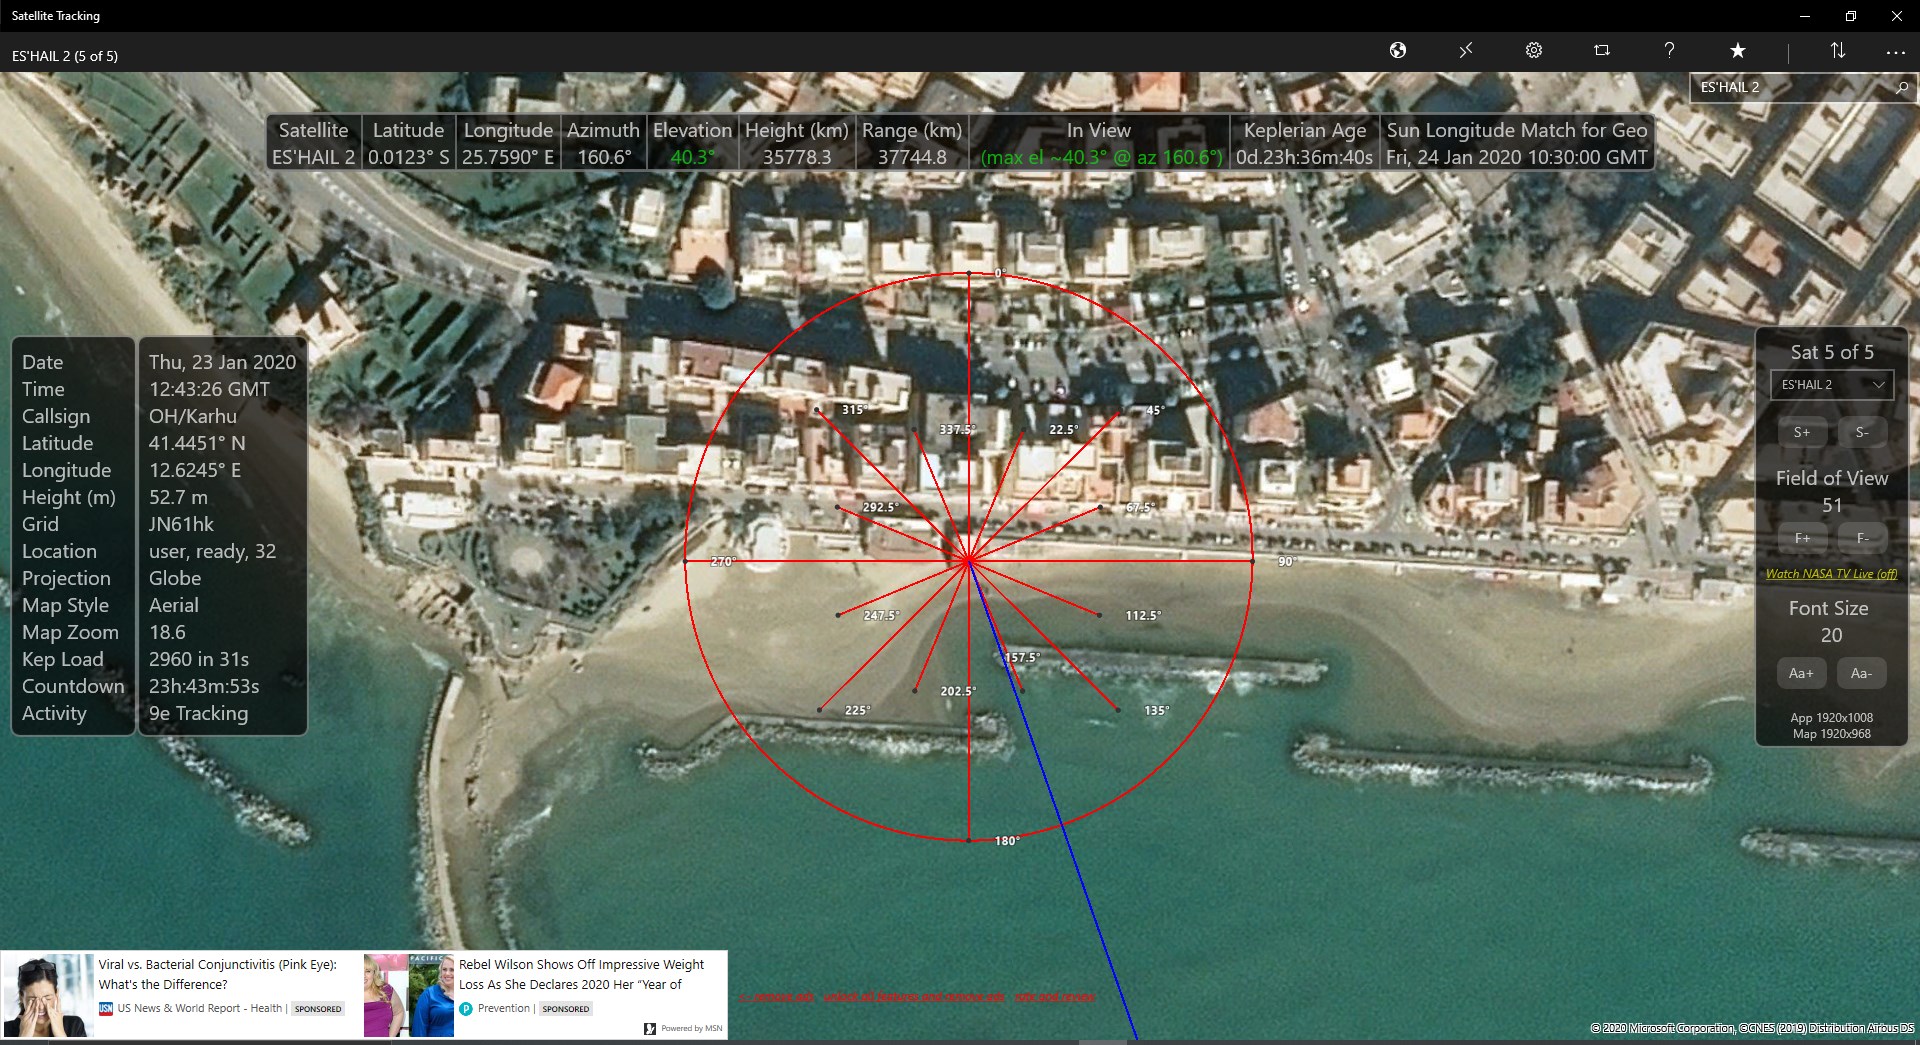Increase font size with the Aa+ button
This screenshot has height=1045, width=1920.
click(1800, 673)
